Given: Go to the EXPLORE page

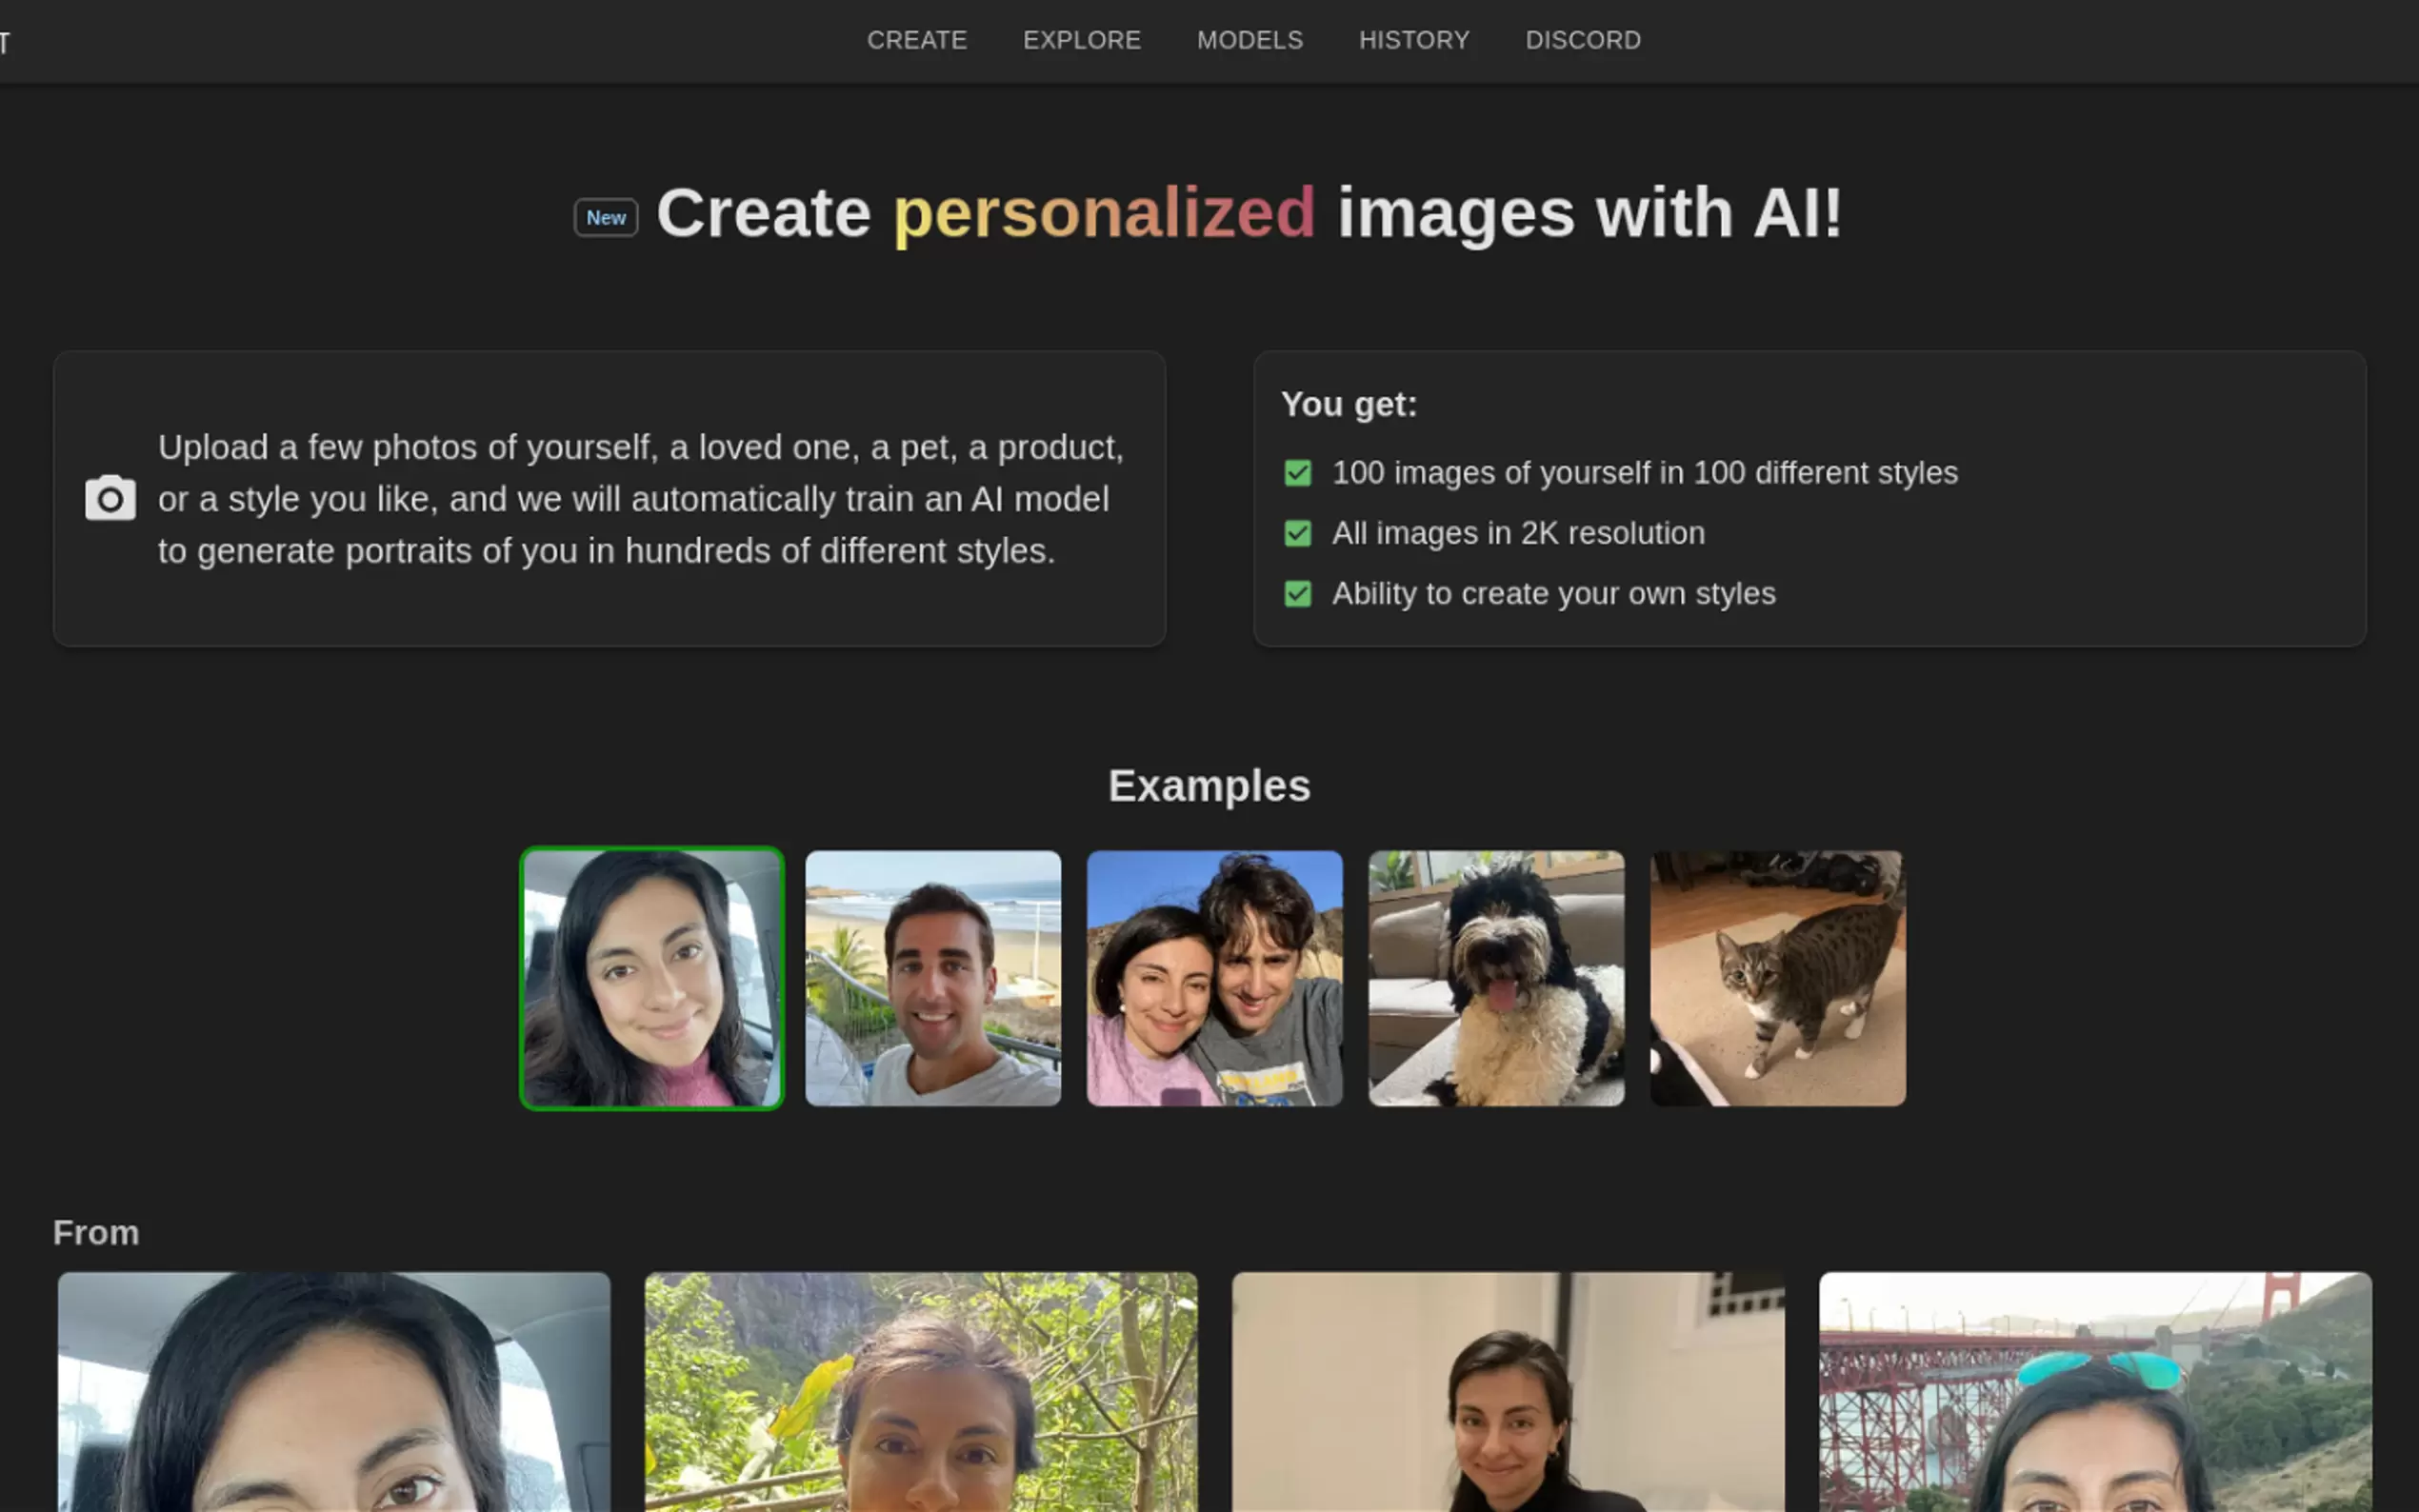Looking at the screenshot, I should click(1081, 40).
